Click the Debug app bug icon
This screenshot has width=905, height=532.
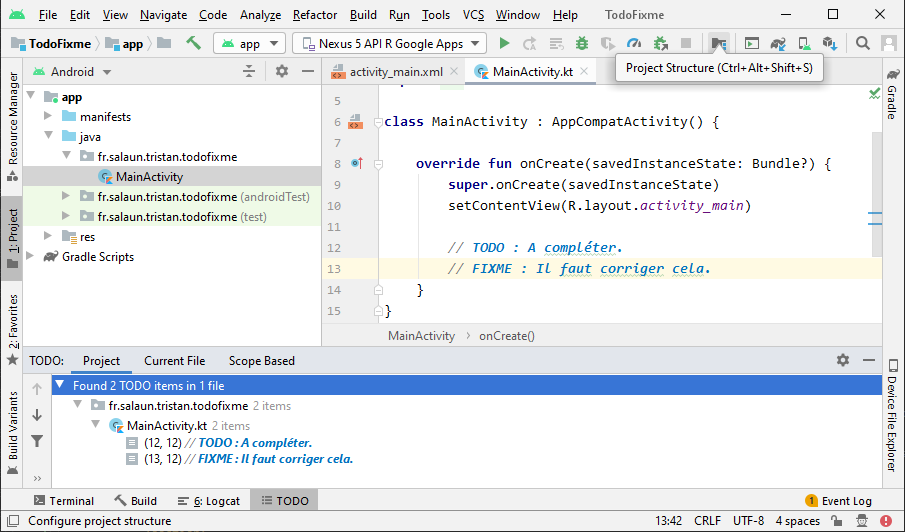581,43
